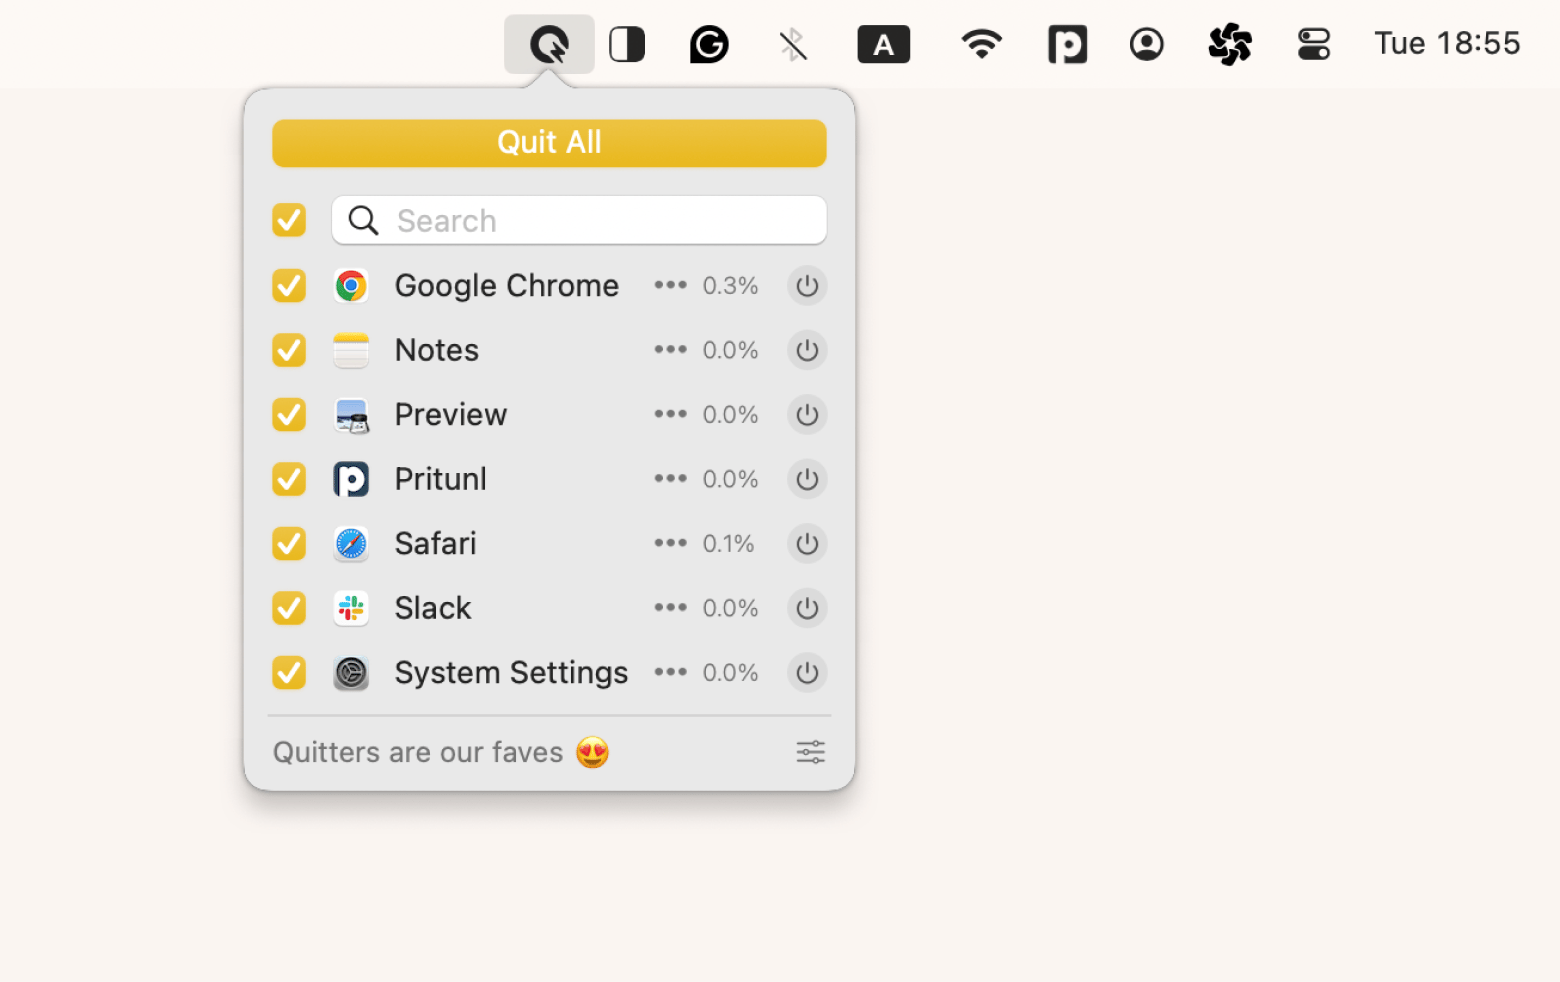Uncheck the Pritunl checkbox
Screen dimensions: 1560x982
(x=289, y=479)
